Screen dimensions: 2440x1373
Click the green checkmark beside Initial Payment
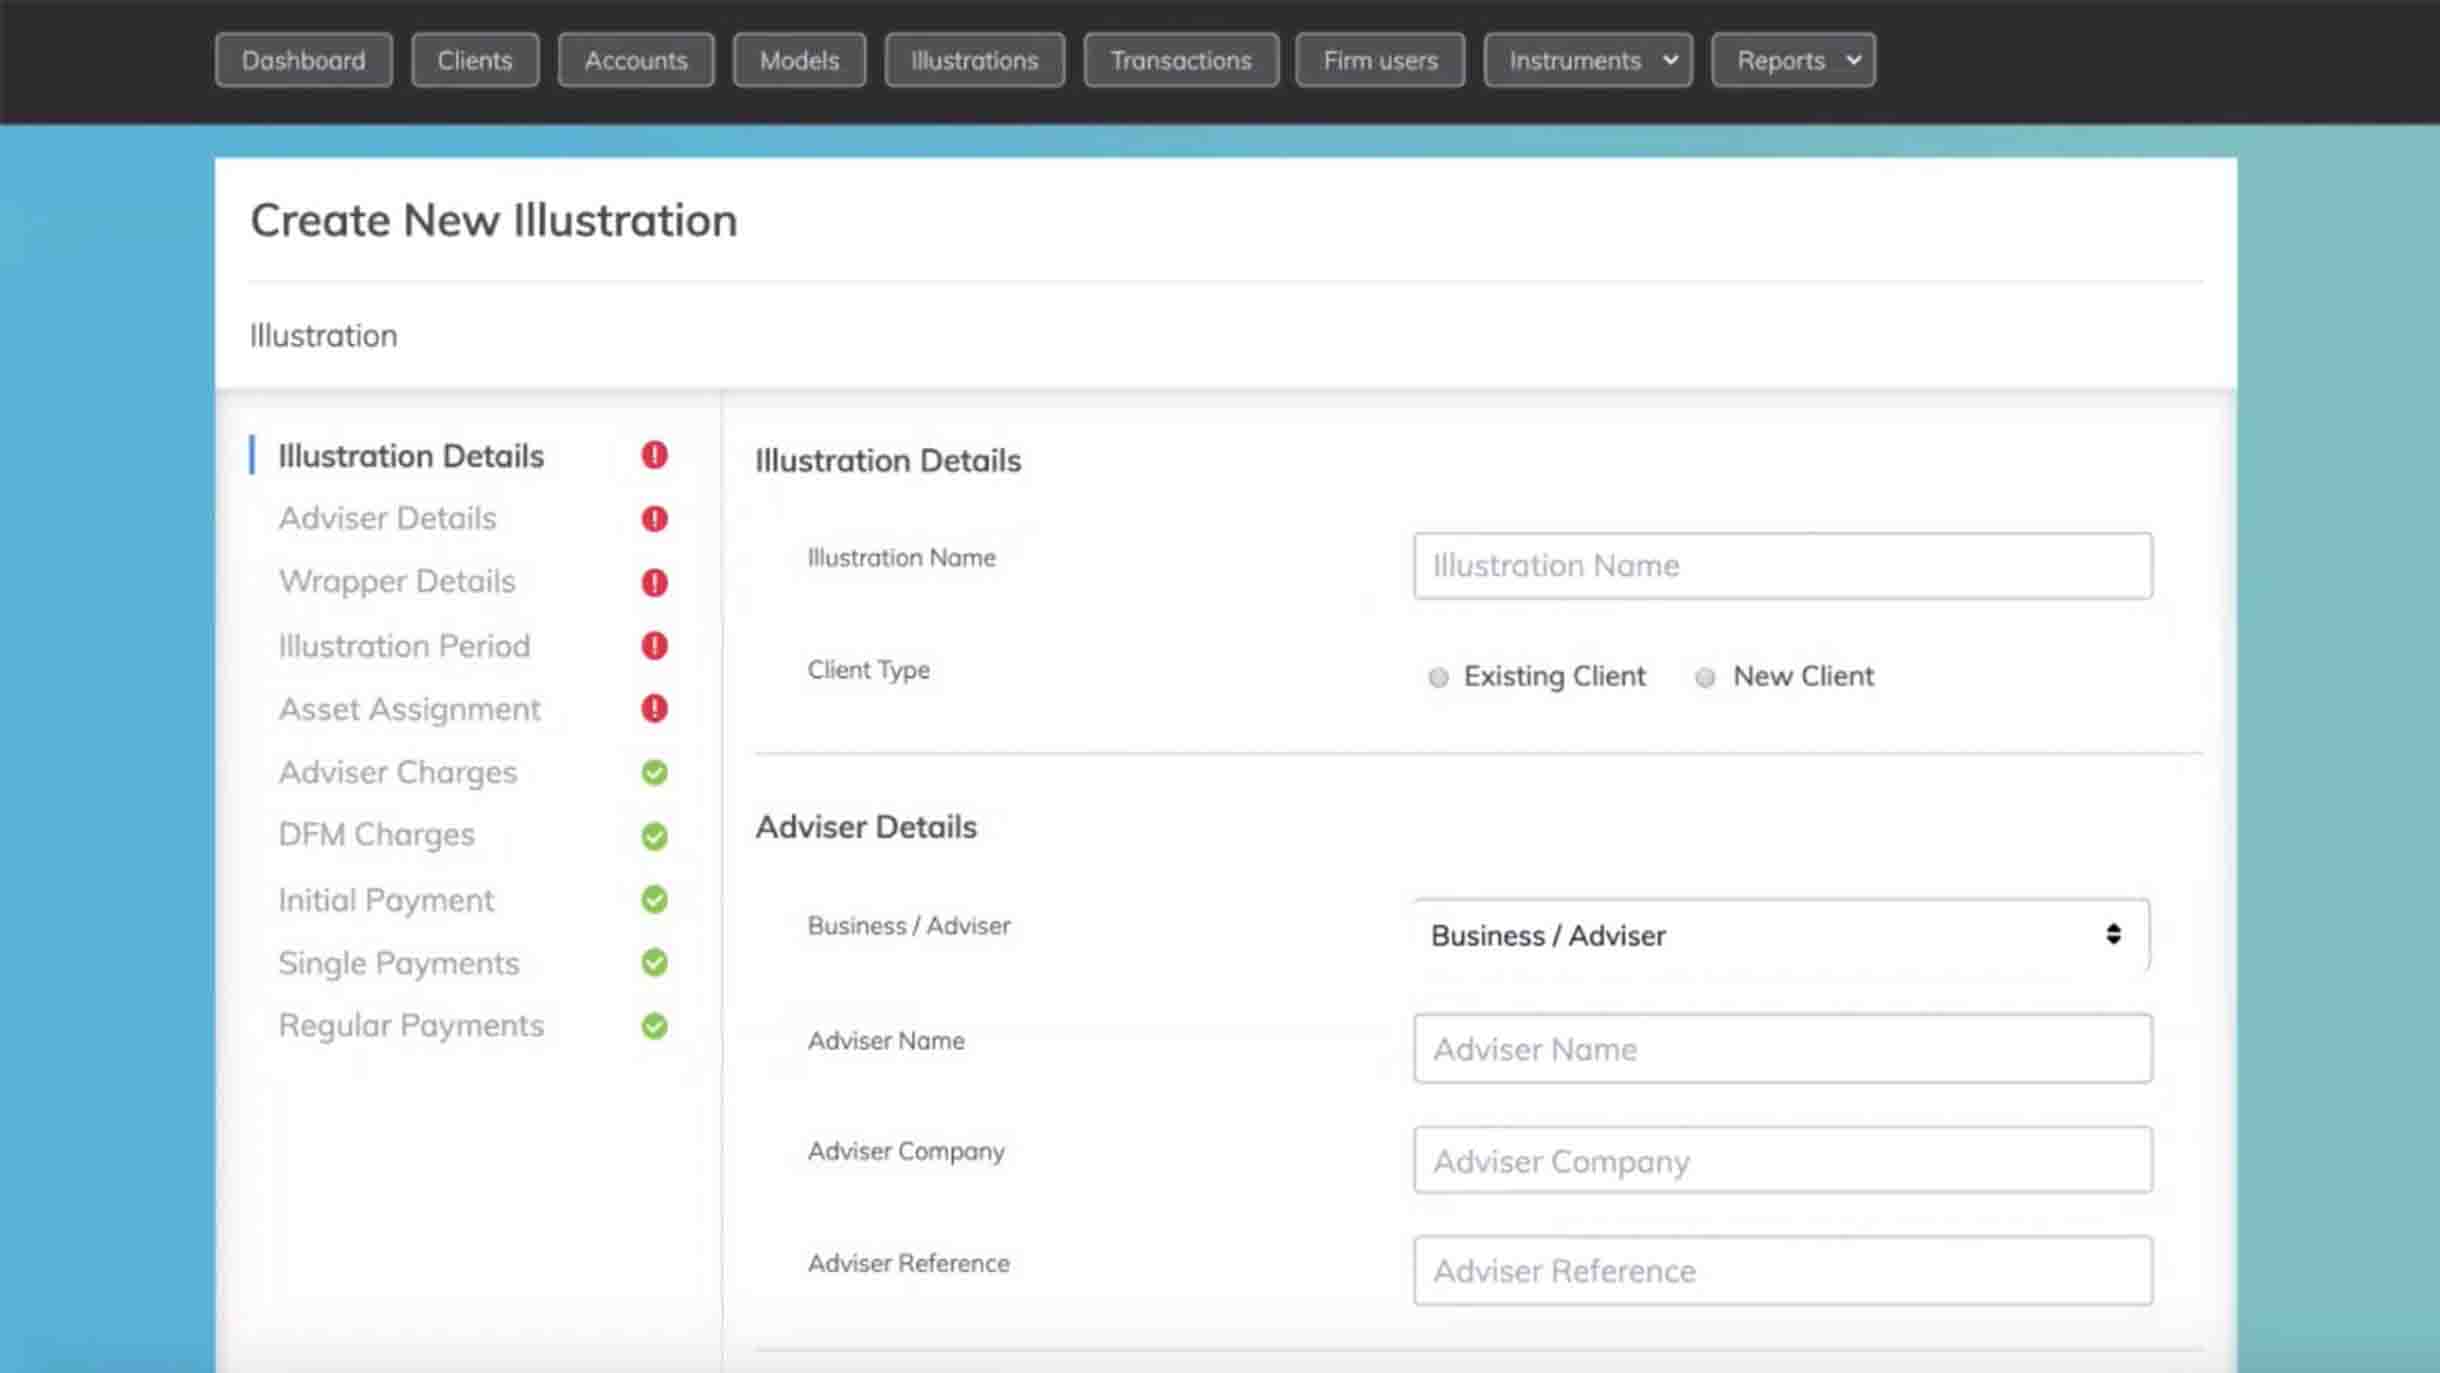point(654,899)
